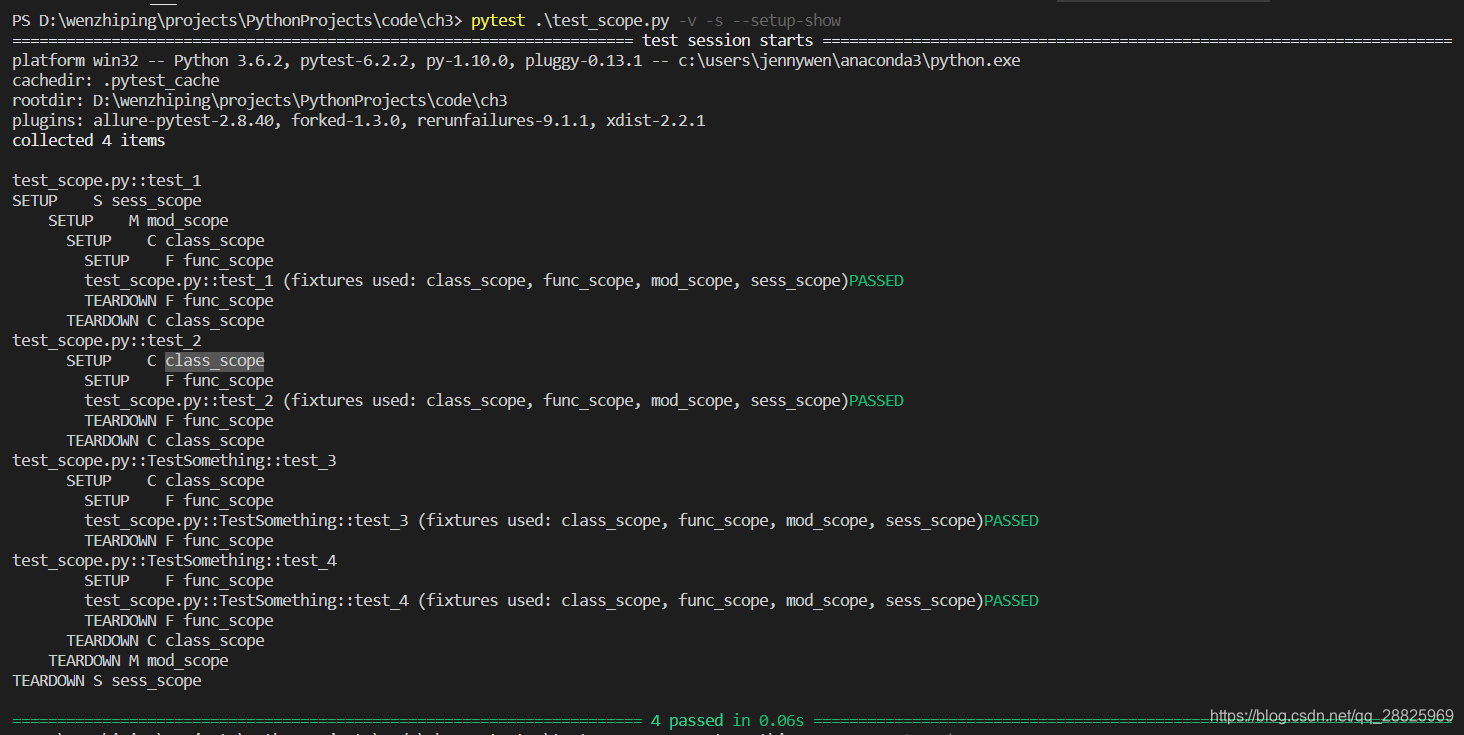Click the 'SETUP M mod_scope' line
This screenshot has width=1464, height=735.
(138, 221)
